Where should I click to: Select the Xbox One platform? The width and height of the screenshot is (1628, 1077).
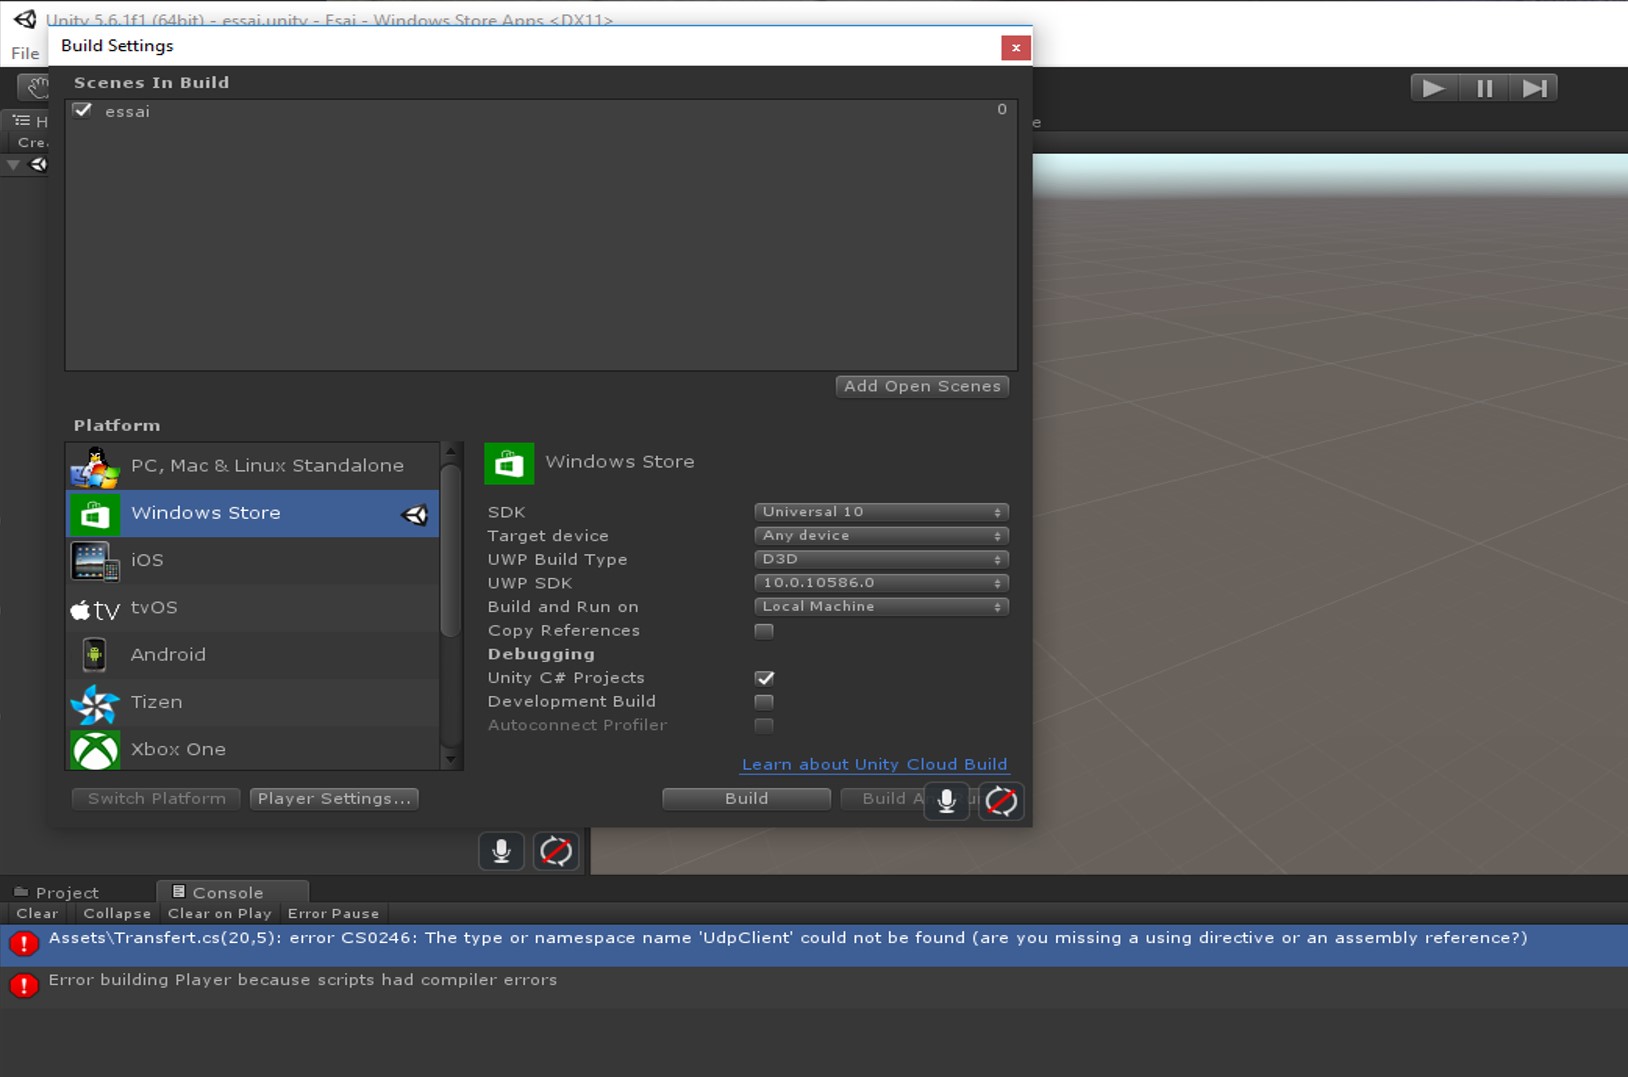[x=253, y=748]
